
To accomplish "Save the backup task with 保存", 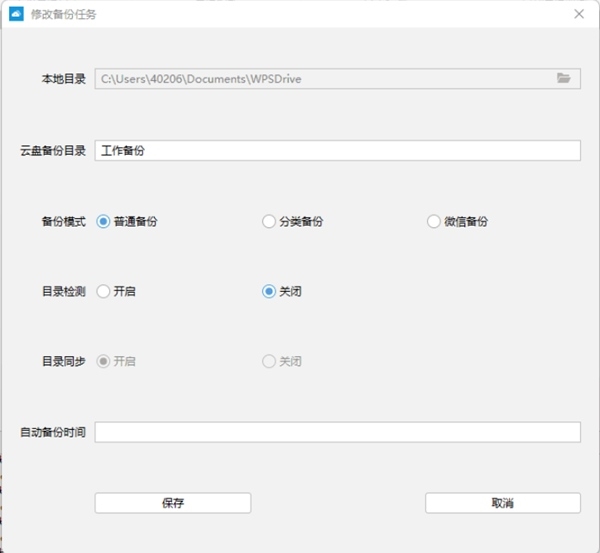I will point(173,502).
